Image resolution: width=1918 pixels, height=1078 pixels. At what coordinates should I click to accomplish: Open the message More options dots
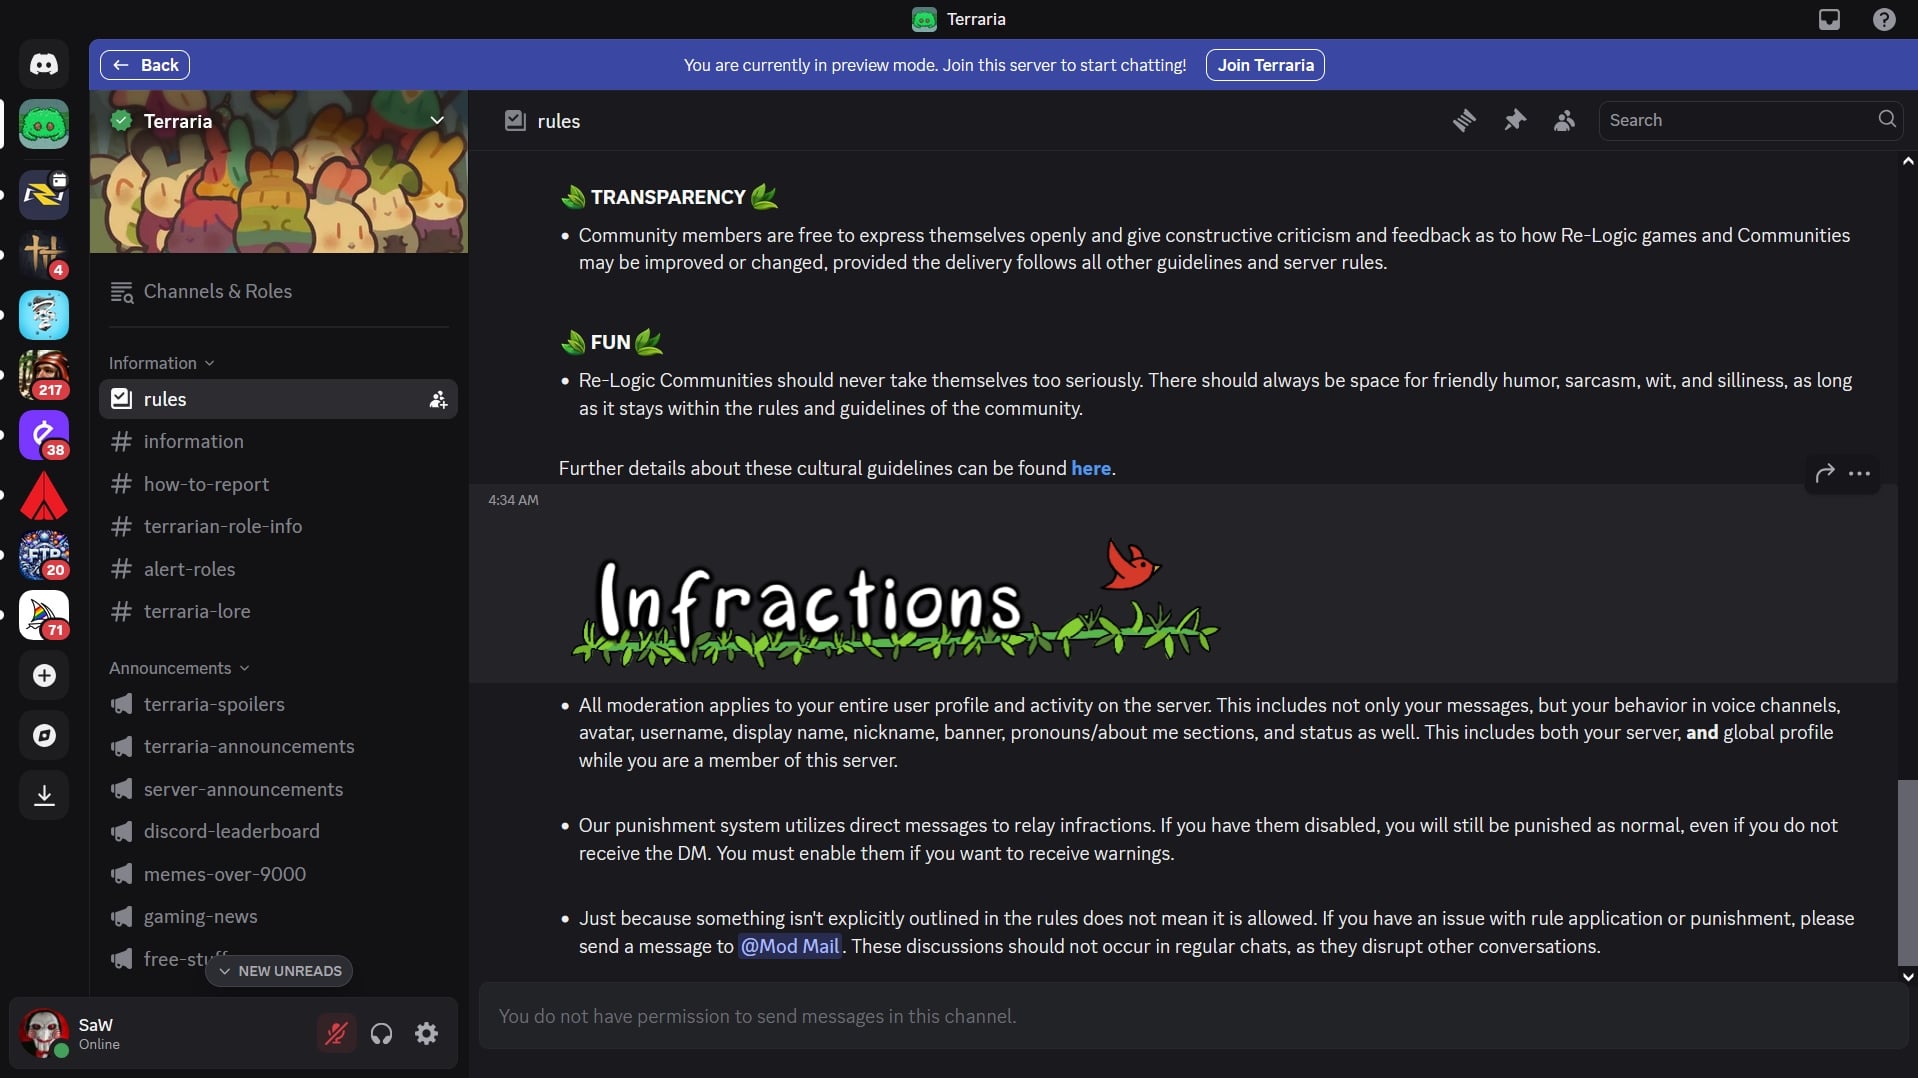[1859, 473]
